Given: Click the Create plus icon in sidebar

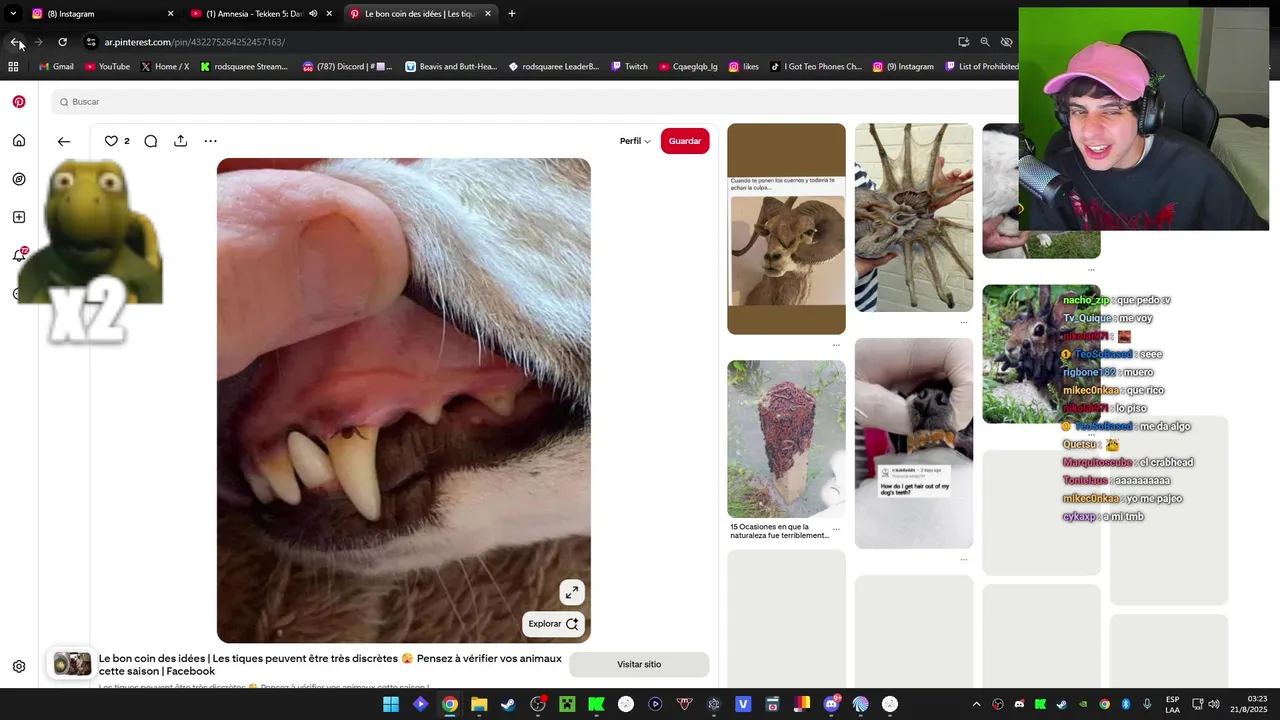Looking at the screenshot, I should click(19, 217).
